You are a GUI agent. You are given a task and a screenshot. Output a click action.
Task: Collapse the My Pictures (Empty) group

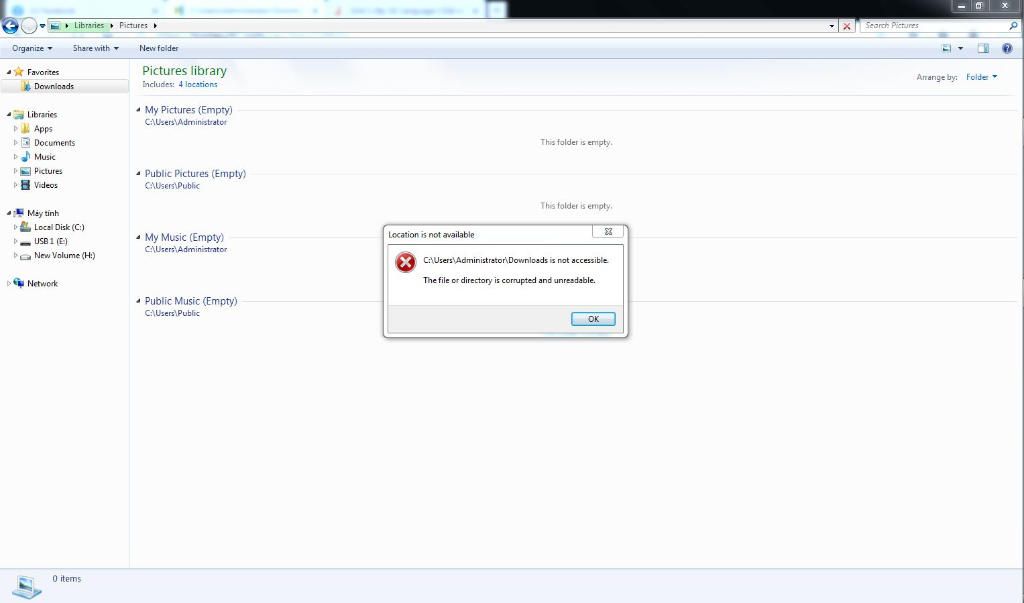(x=138, y=110)
